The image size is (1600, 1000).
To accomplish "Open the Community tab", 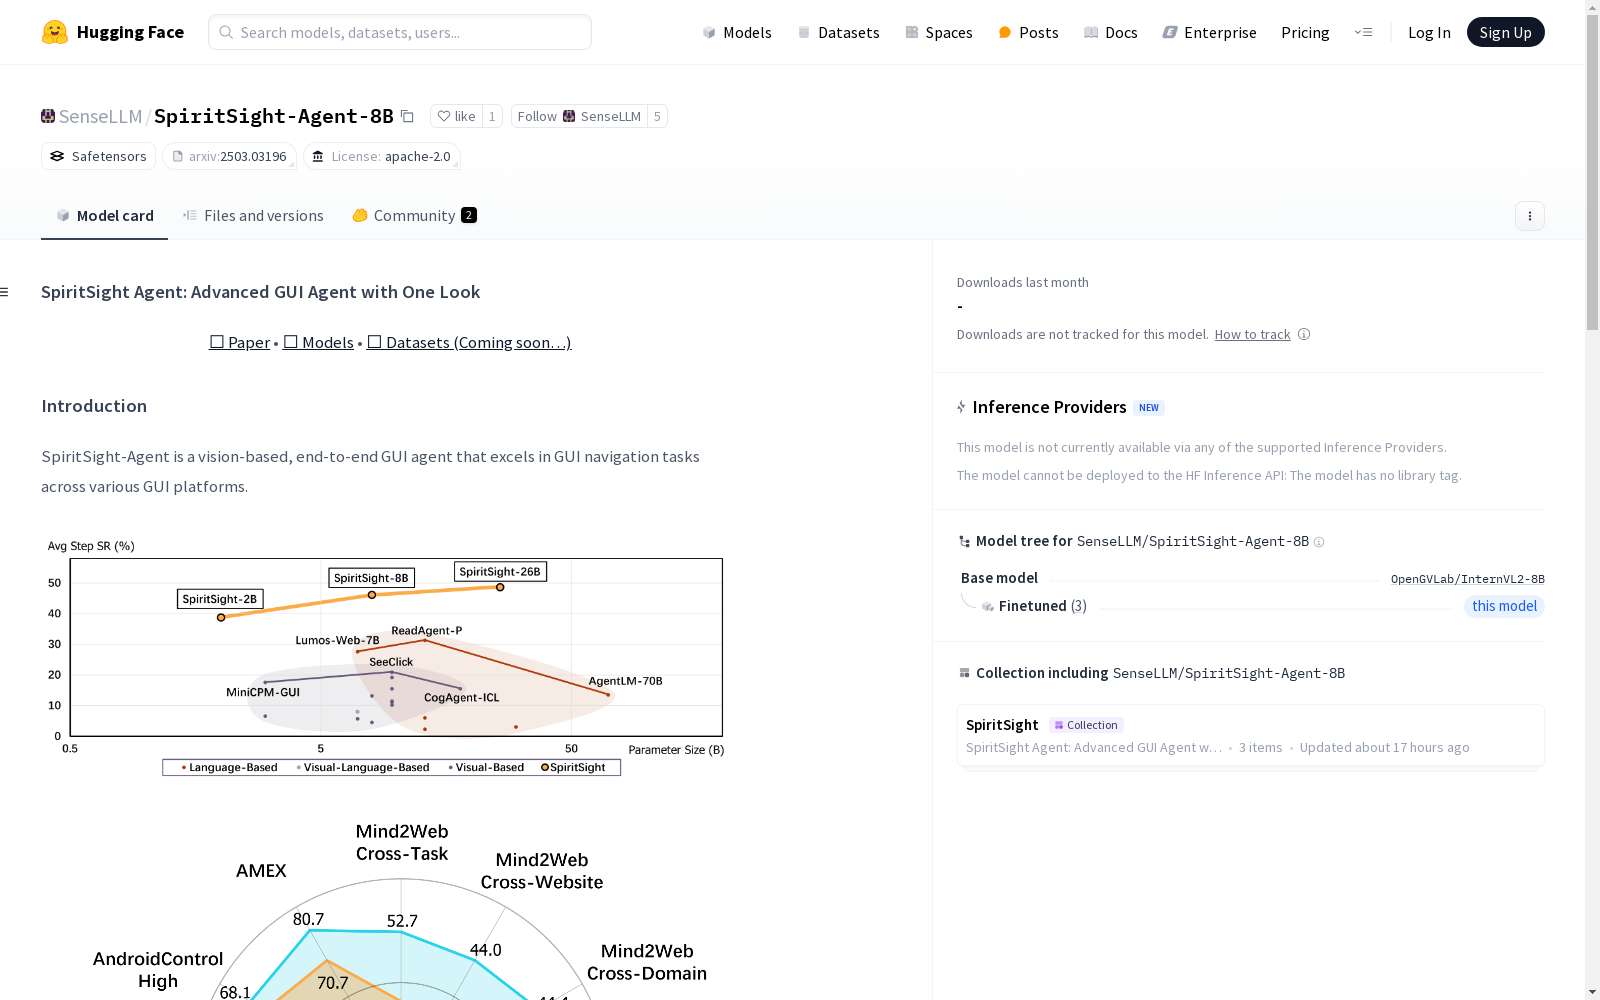I will 414,216.
